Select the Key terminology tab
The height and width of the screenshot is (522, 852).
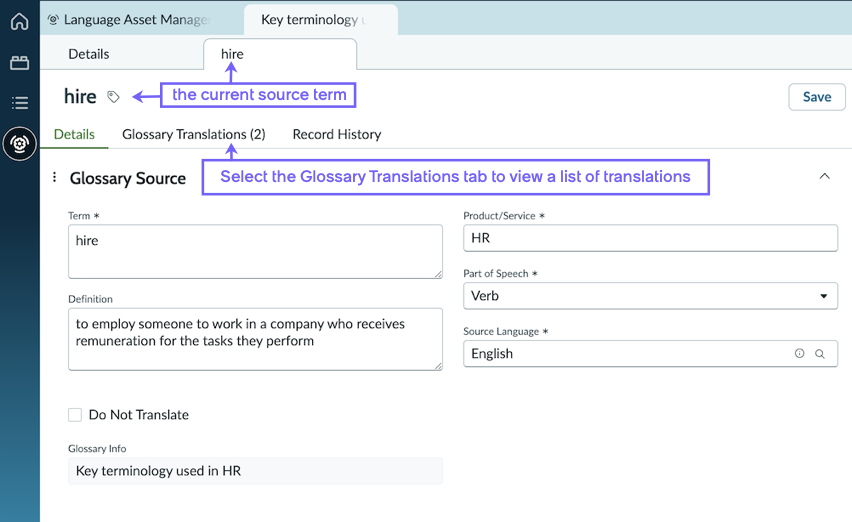pyautogui.click(x=321, y=20)
